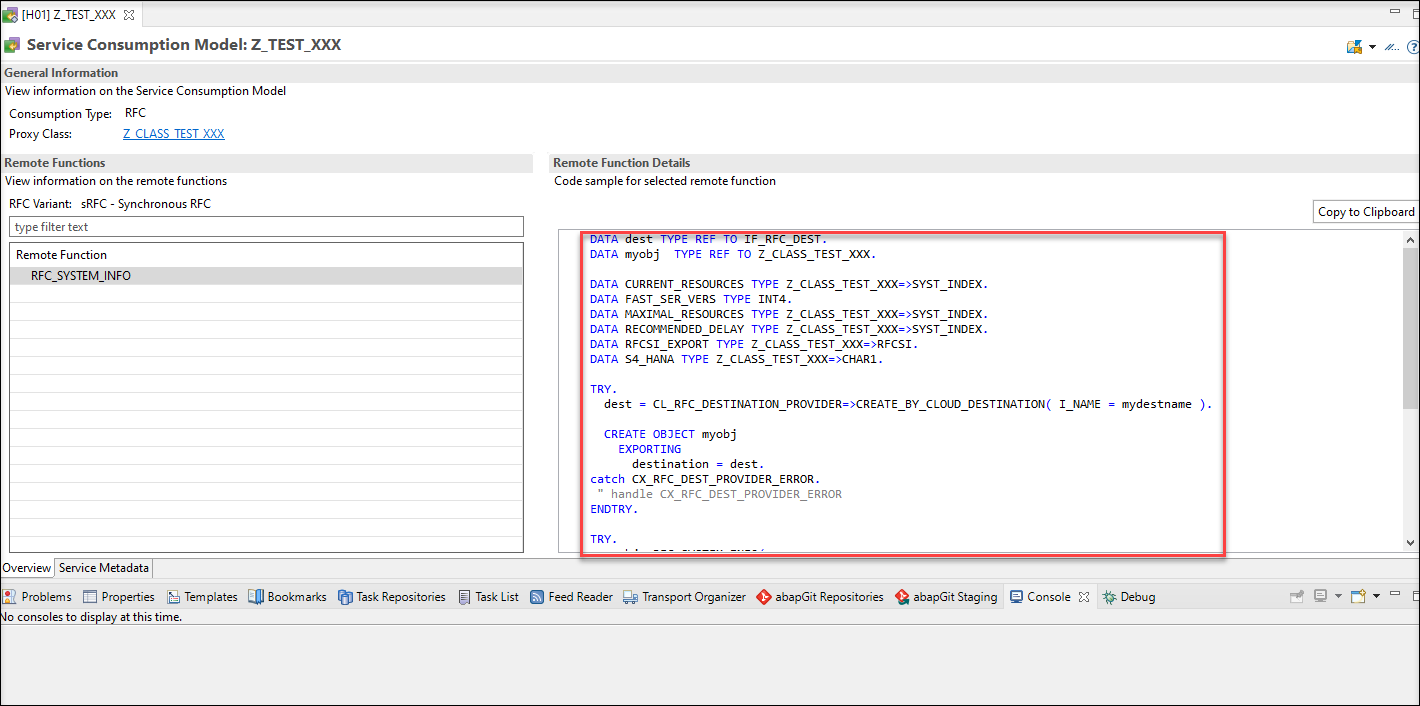Click the 'Code sample for selected remote function' text
The image size is (1420, 706).
tap(665, 181)
